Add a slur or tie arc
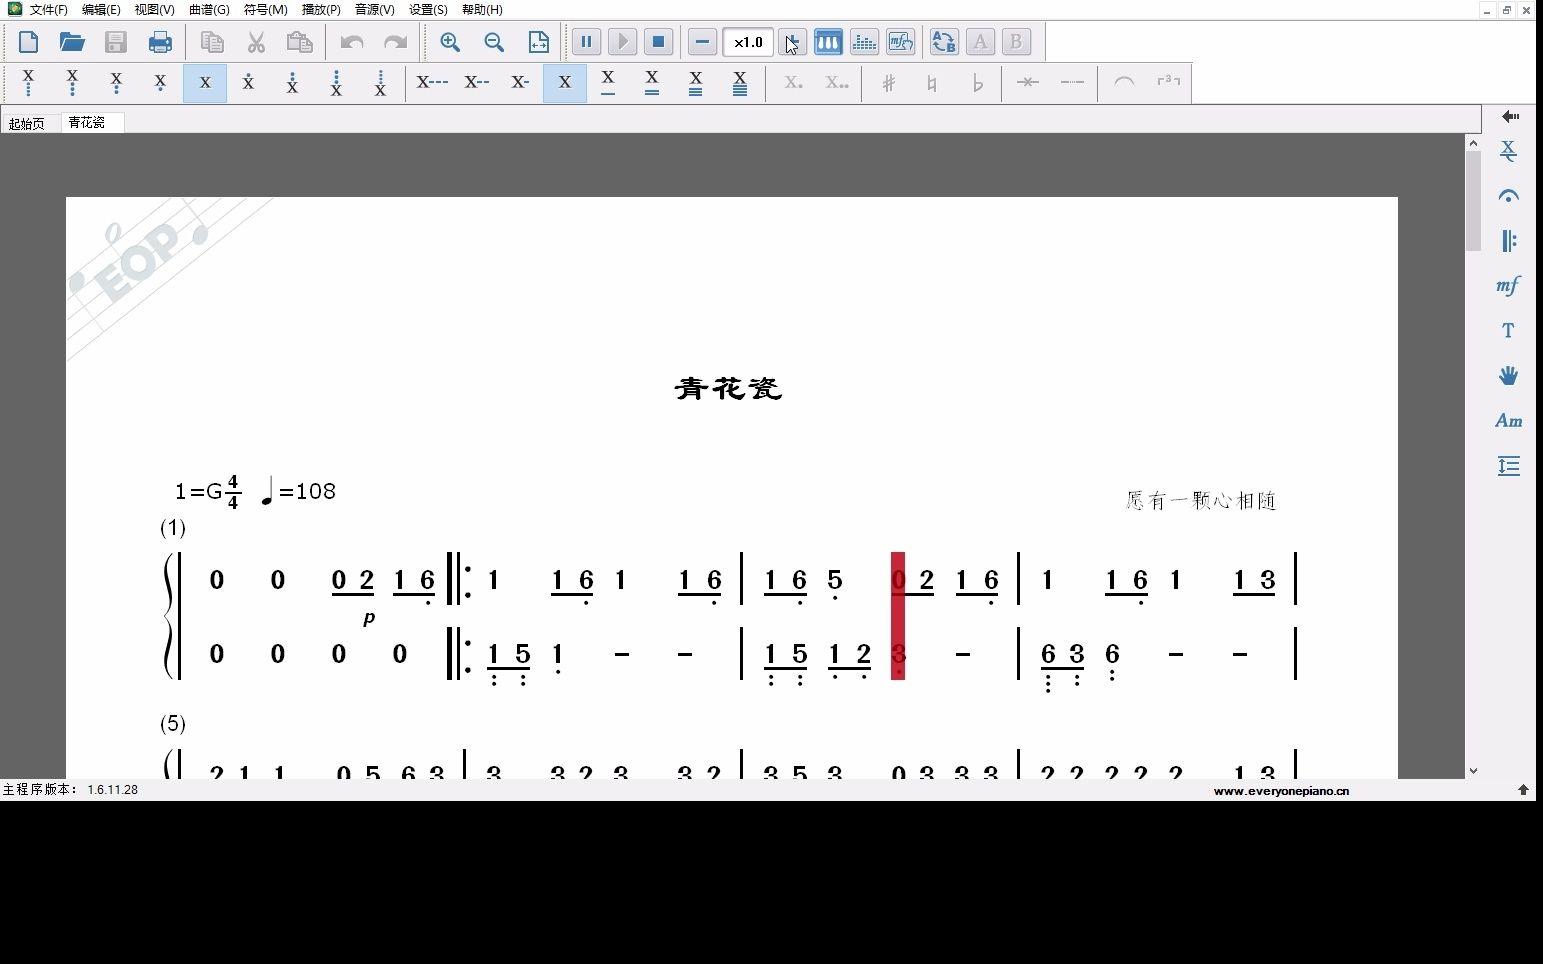The height and width of the screenshot is (964, 1543). click(x=1124, y=83)
